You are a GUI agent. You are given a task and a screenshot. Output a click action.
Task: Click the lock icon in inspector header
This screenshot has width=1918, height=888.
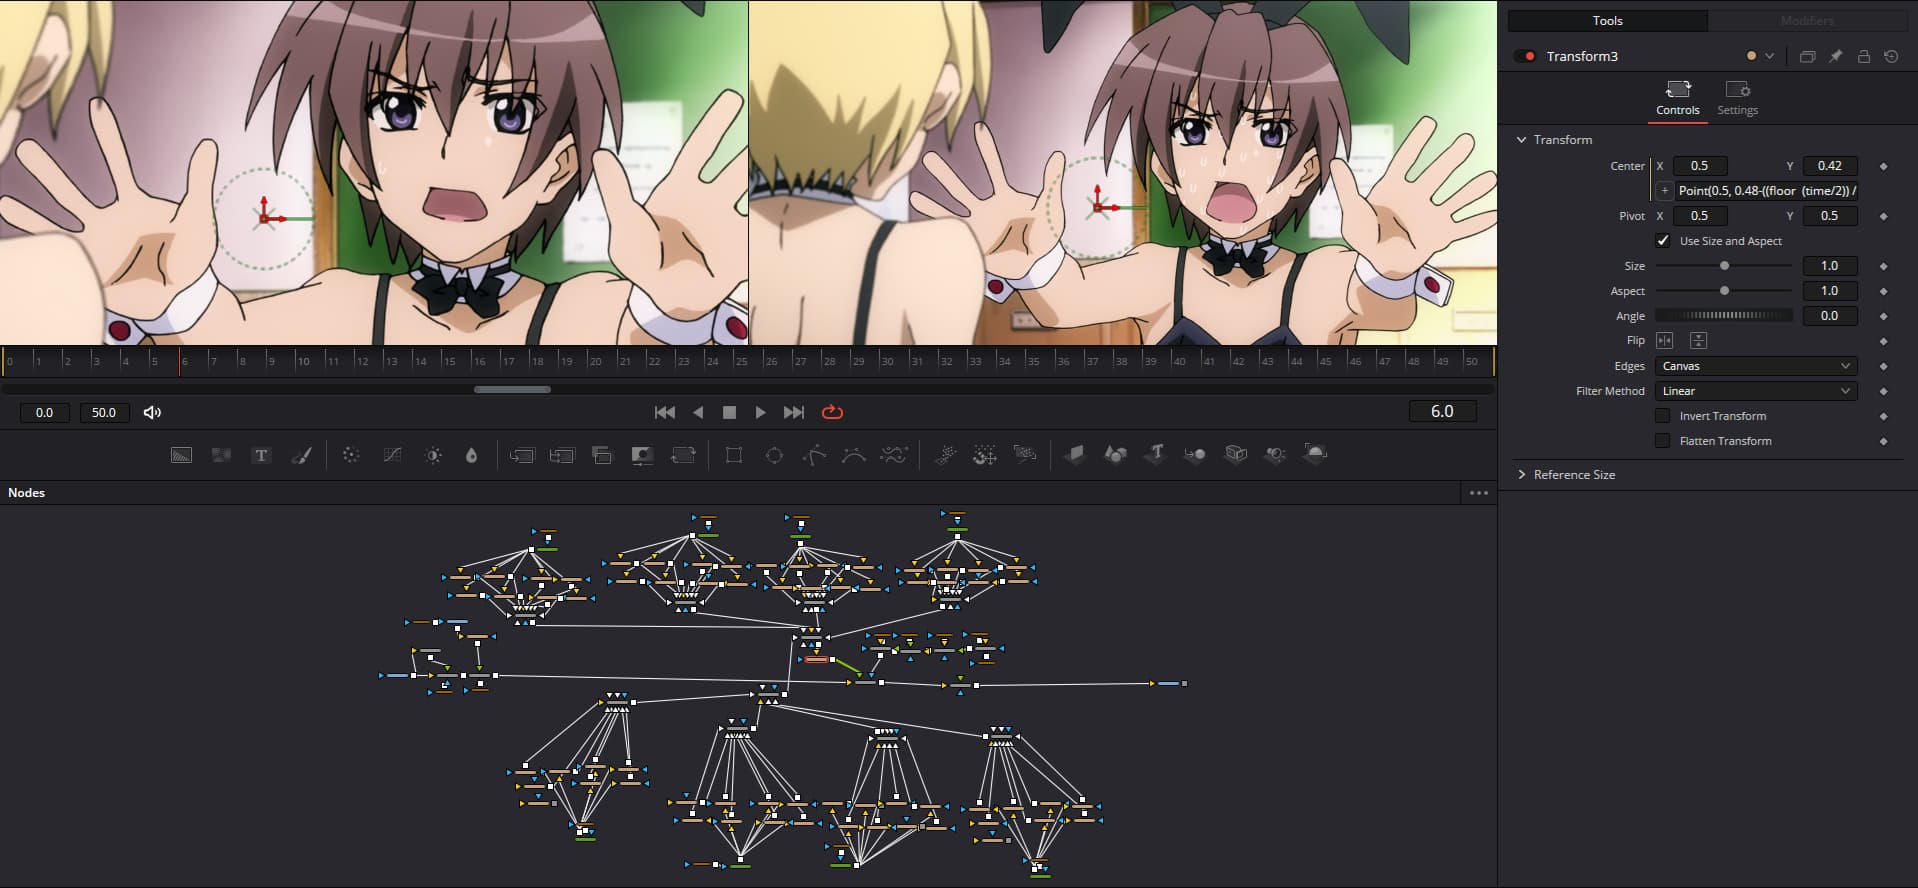coord(1863,57)
